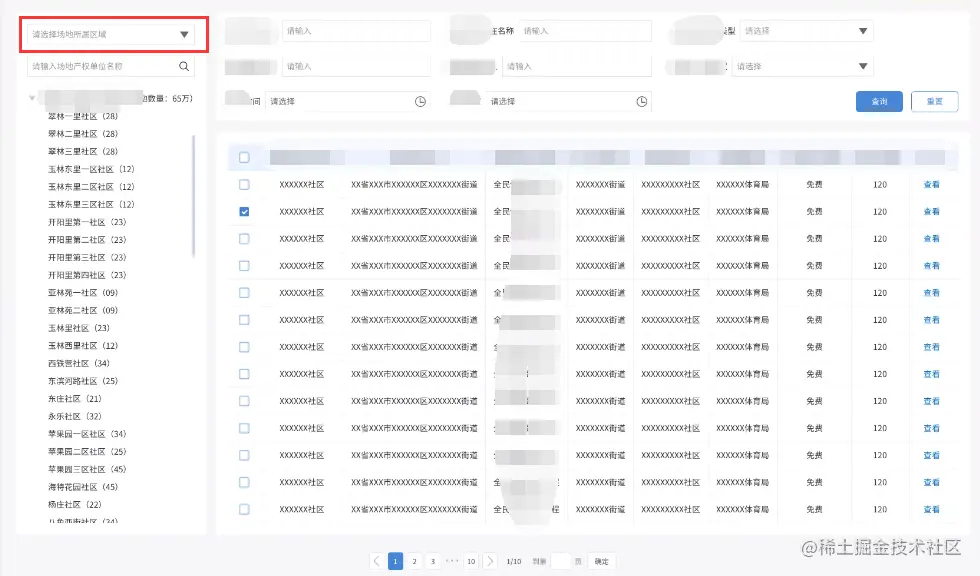Tick the checkbox of the first table row

[244, 184]
